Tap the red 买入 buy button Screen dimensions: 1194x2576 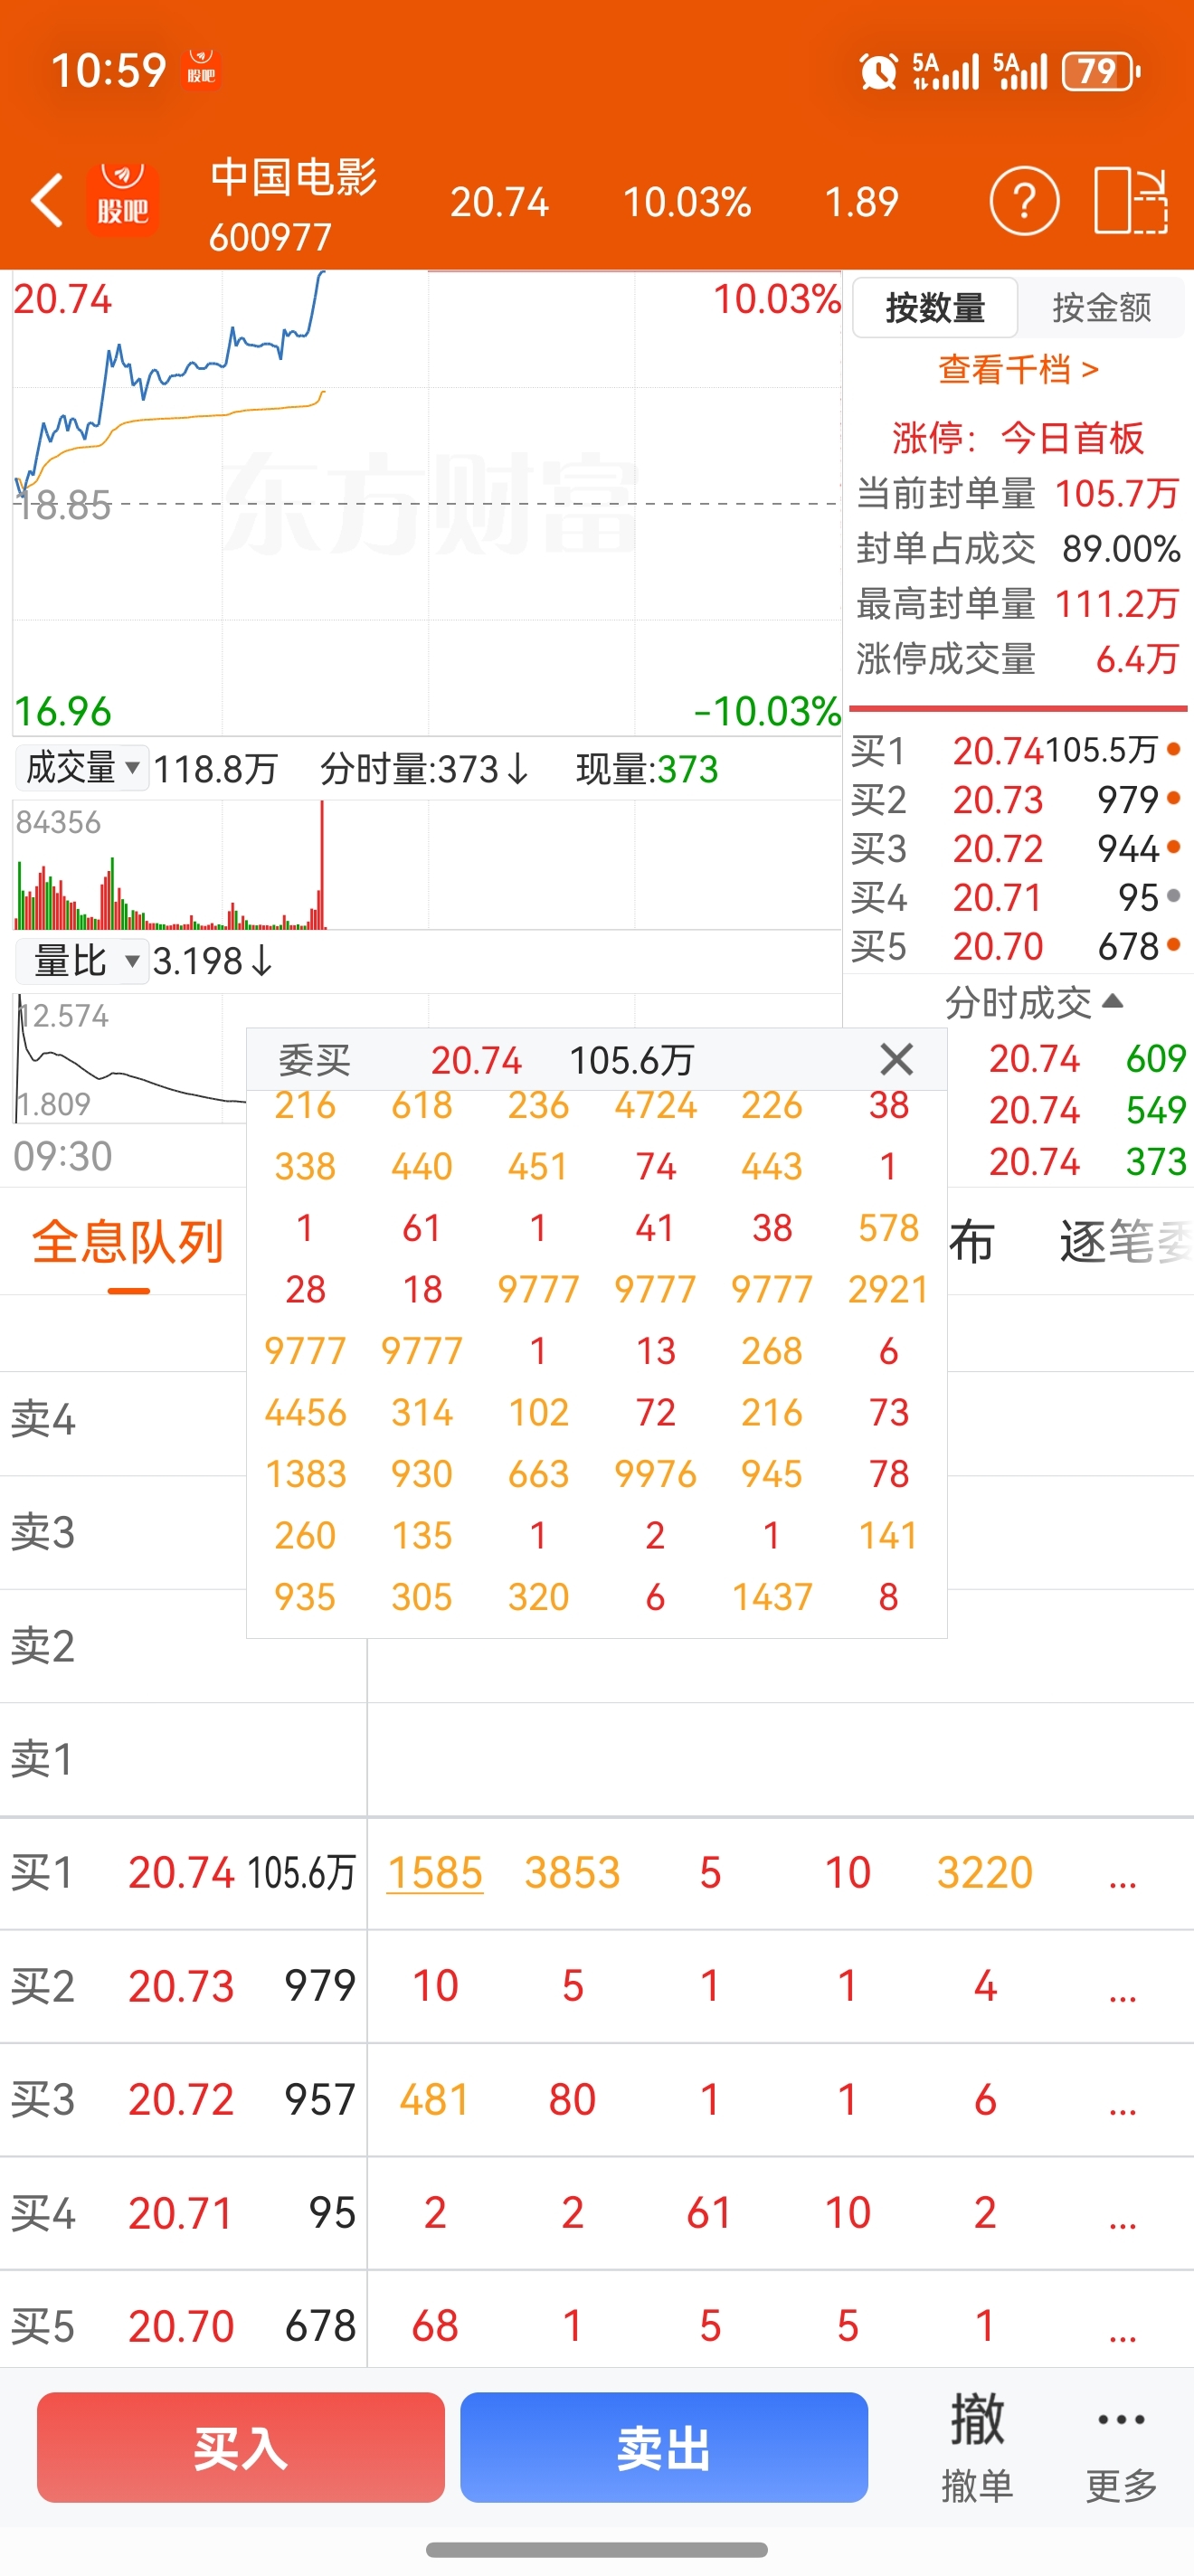tap(240, 2447)
